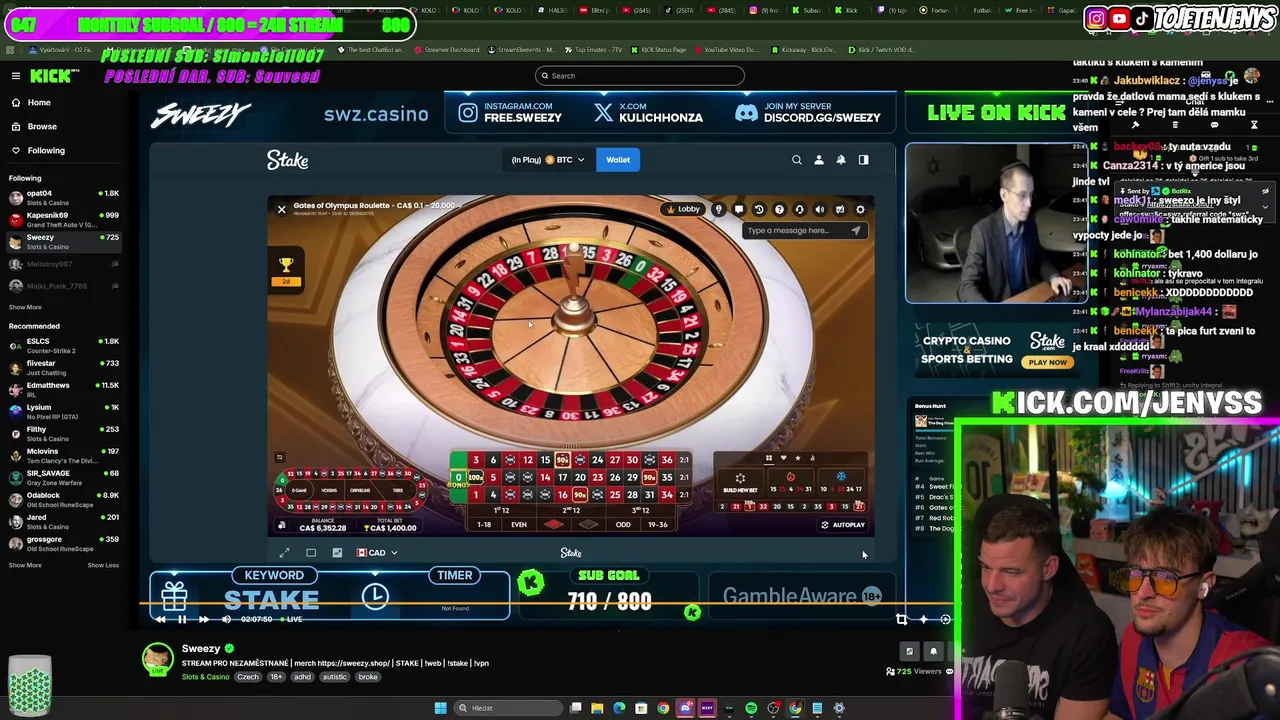Open Stake user profile icon

(819, 160)
